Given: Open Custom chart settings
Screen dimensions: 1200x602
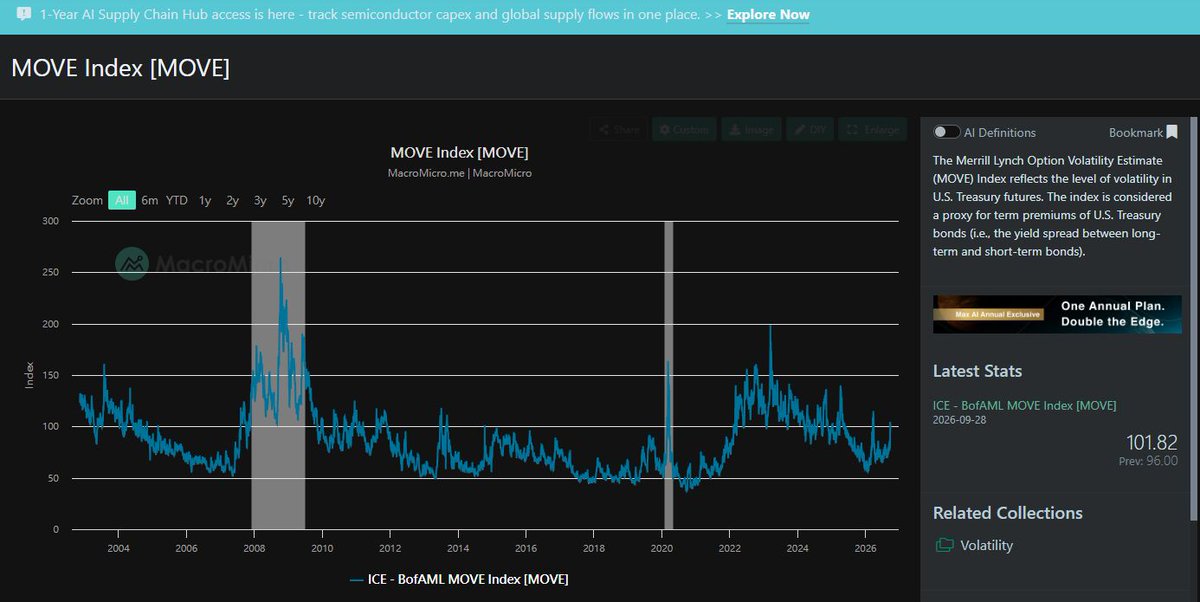Looking at the screenshot, I should click(x=683, y=130).
